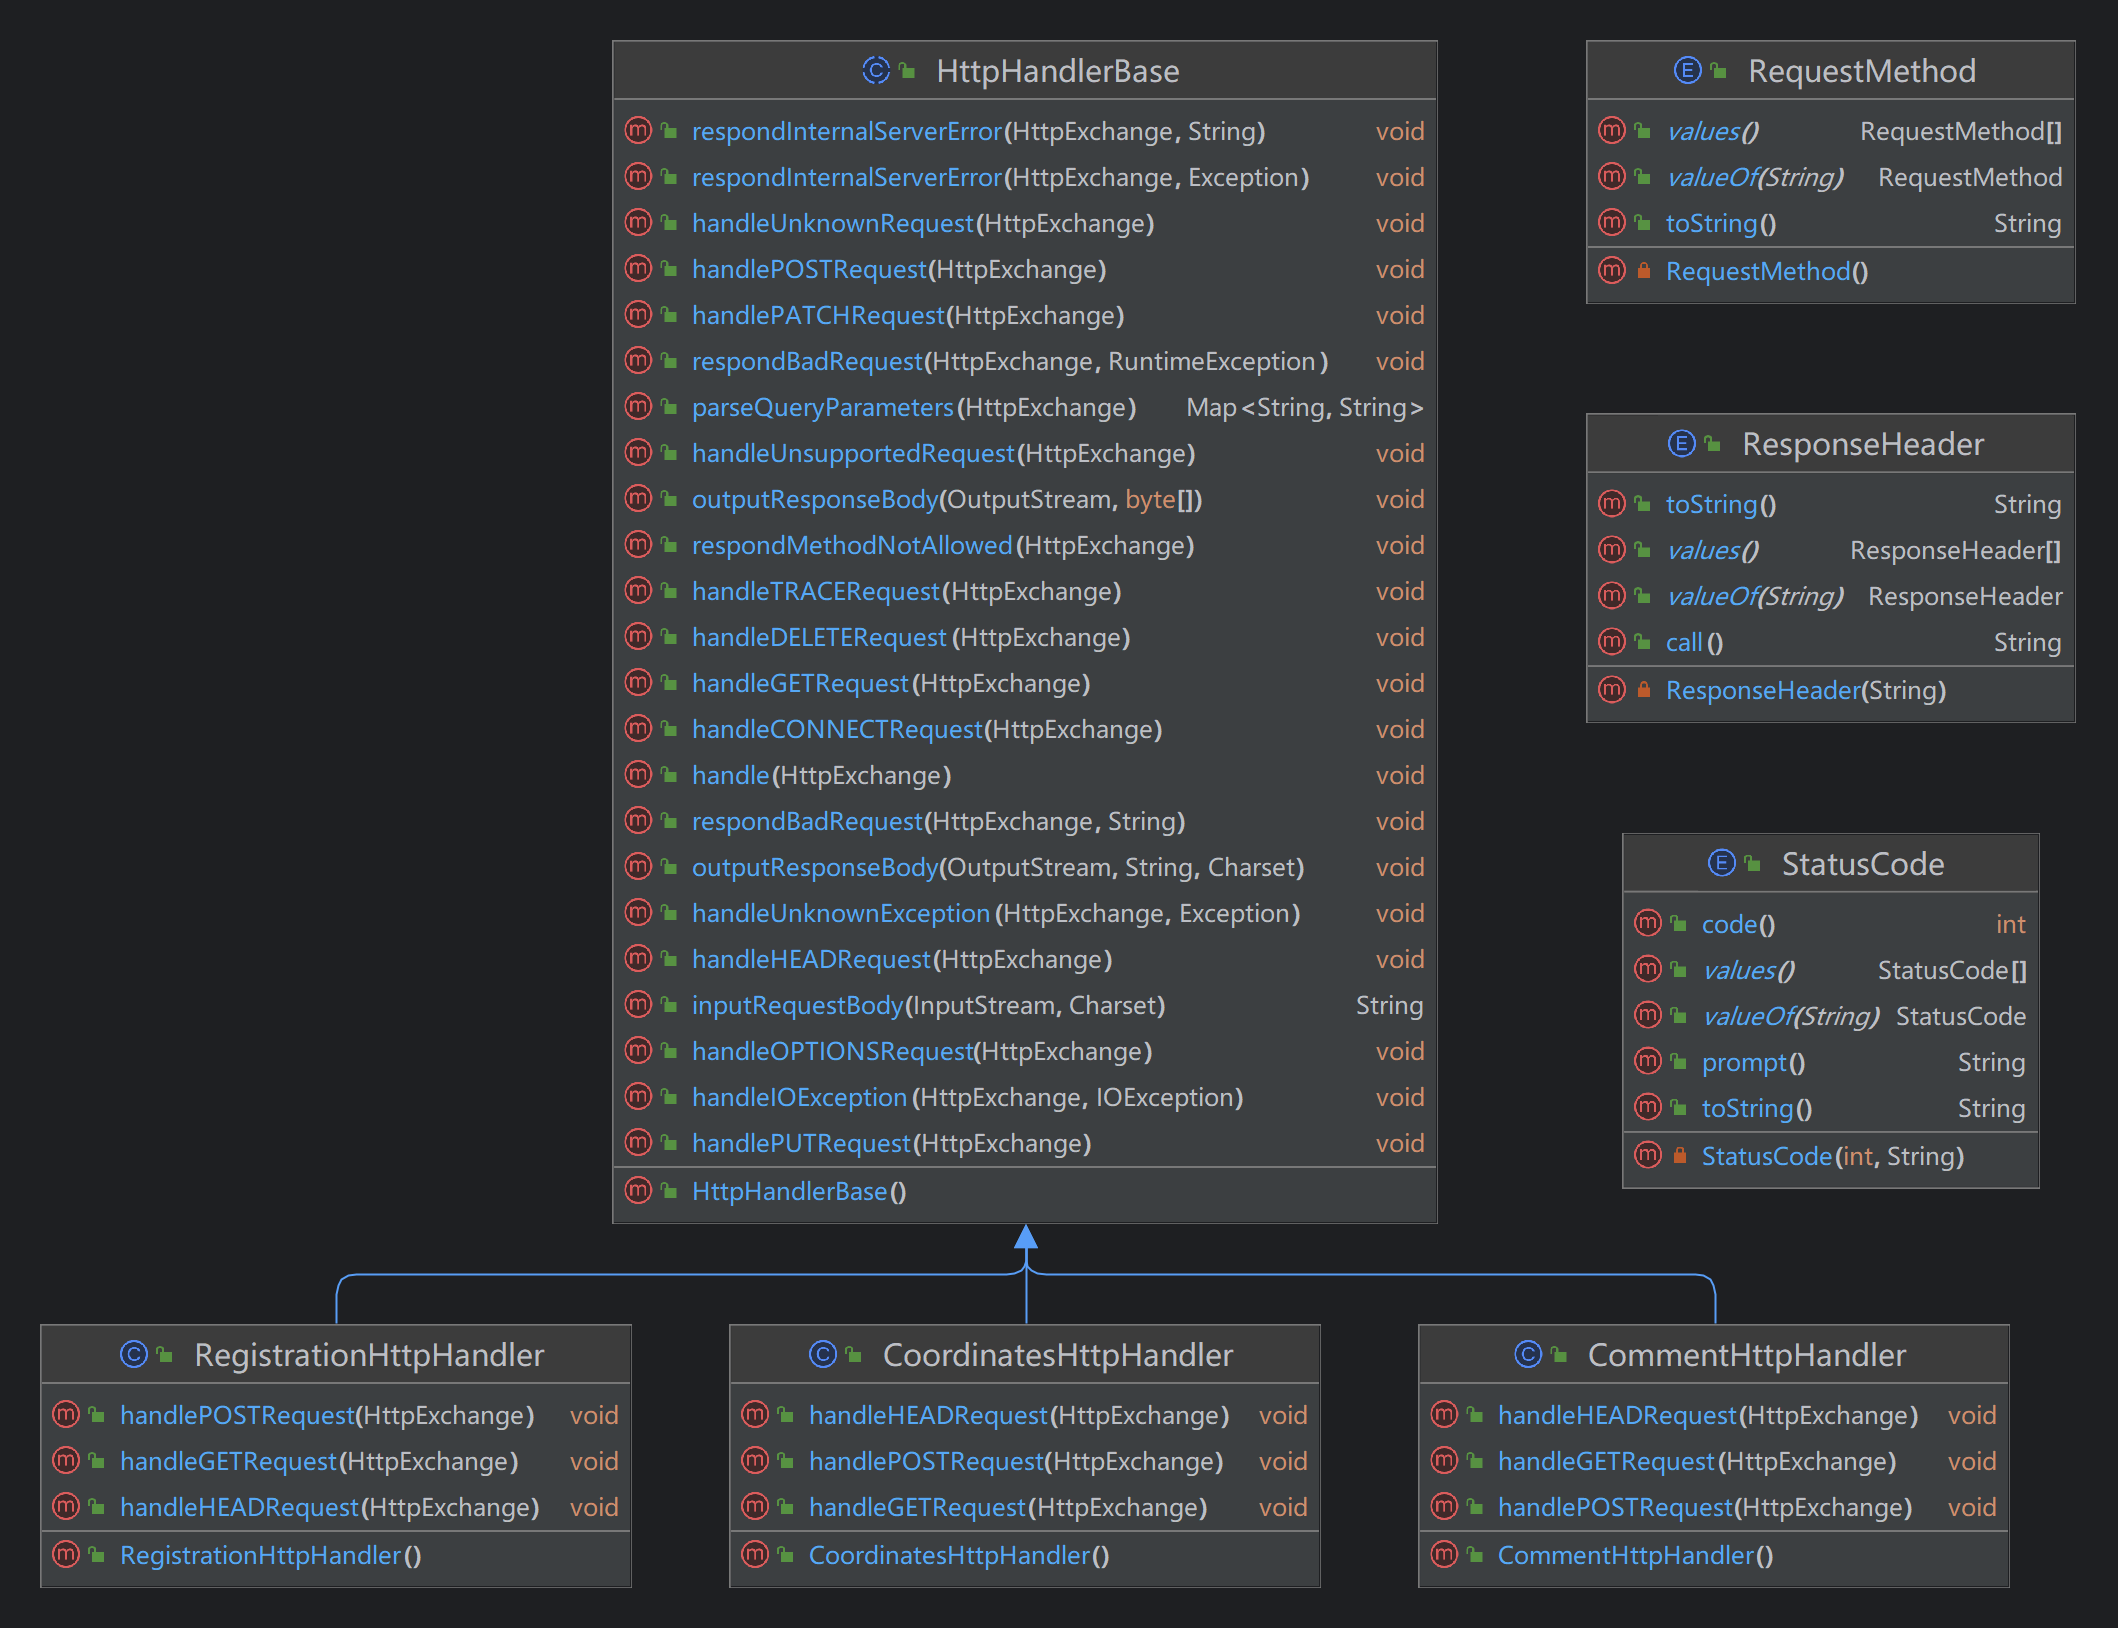Click respondInternalServerError(HttpExchange, Exception) method
The height and width of the screenshot is (1628, 2118).
click(1000, 177)
